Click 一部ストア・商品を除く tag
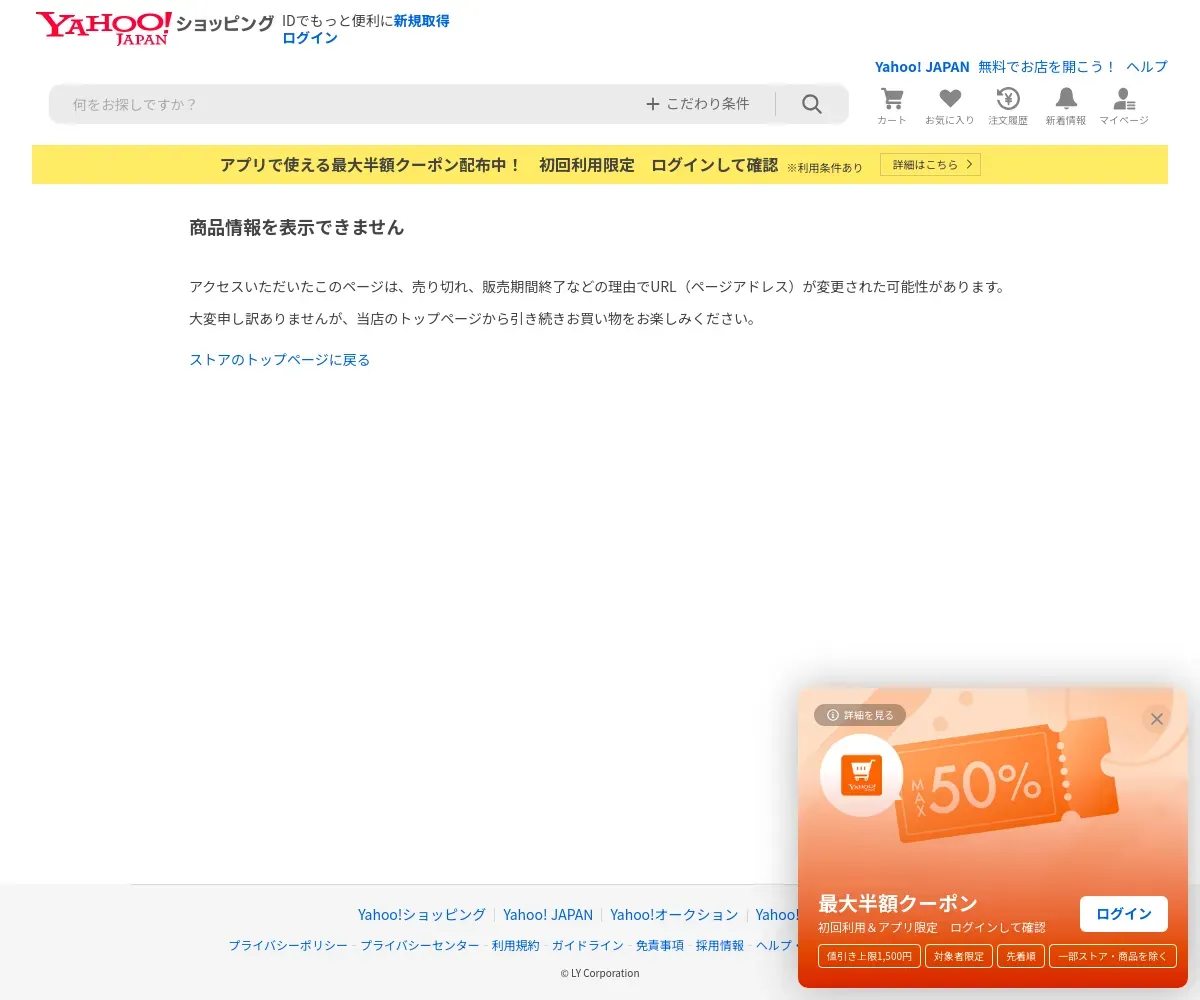This screenshot has width=1200, height=1000. [x=1113, y=956]
